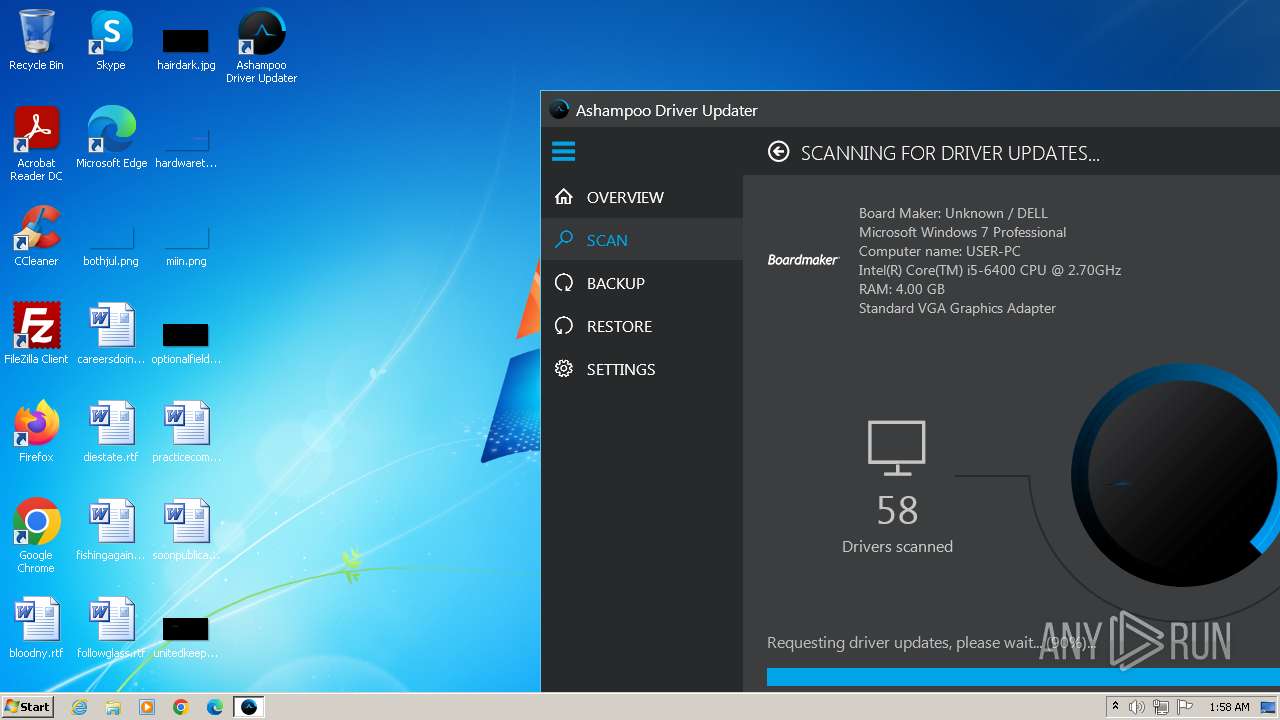Click the Standard VGA Graphics Adapter line
Image resolution: width=1280 pixels, height=720 pixels.
(957, 308)
